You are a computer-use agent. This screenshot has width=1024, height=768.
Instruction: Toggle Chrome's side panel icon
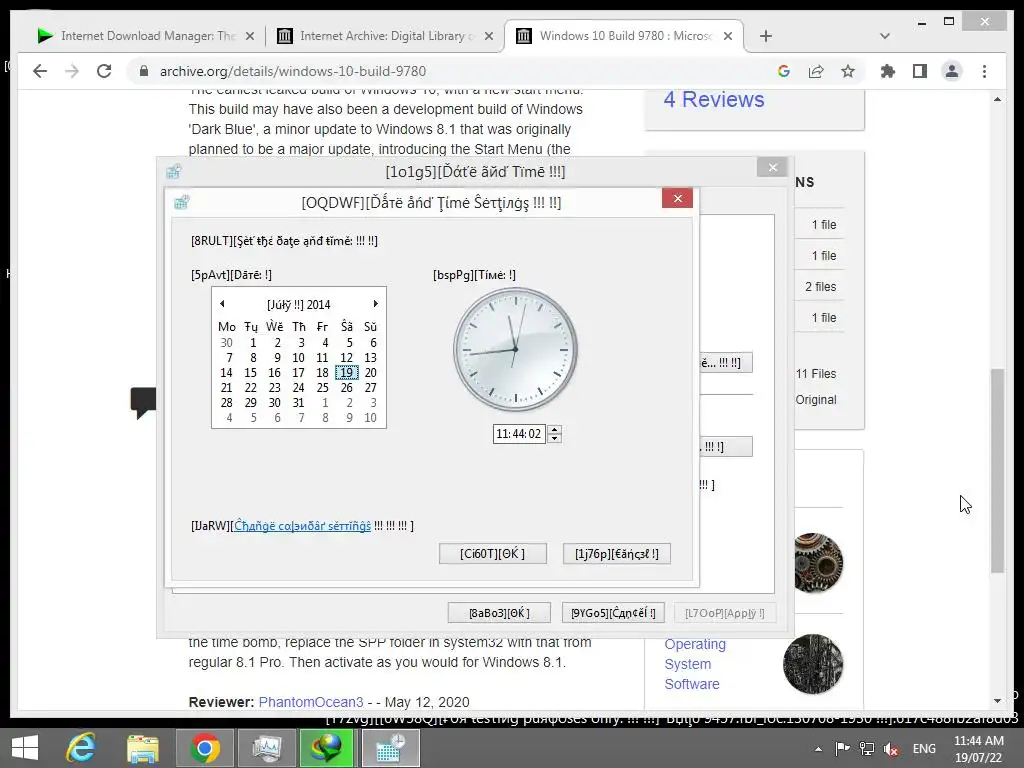[920, 71]
